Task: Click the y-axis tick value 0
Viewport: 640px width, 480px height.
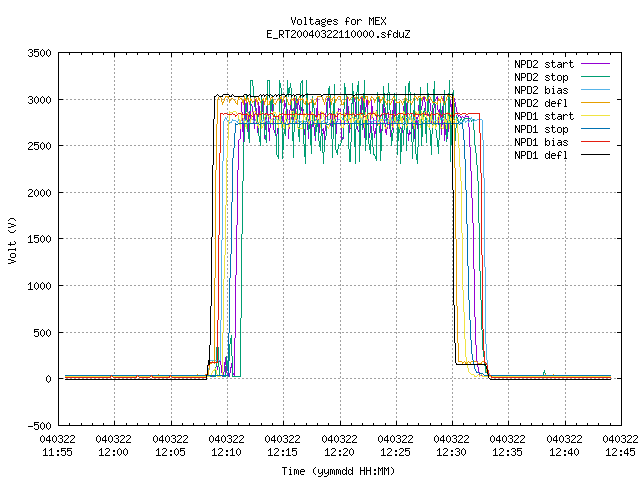Action: click(x=49, y=379)
